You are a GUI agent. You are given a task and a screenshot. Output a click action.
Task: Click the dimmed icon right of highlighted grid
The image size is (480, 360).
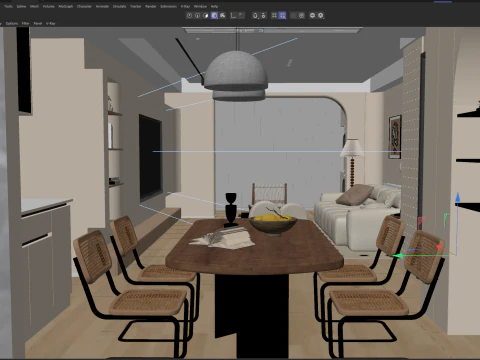(x=293, y=15)
